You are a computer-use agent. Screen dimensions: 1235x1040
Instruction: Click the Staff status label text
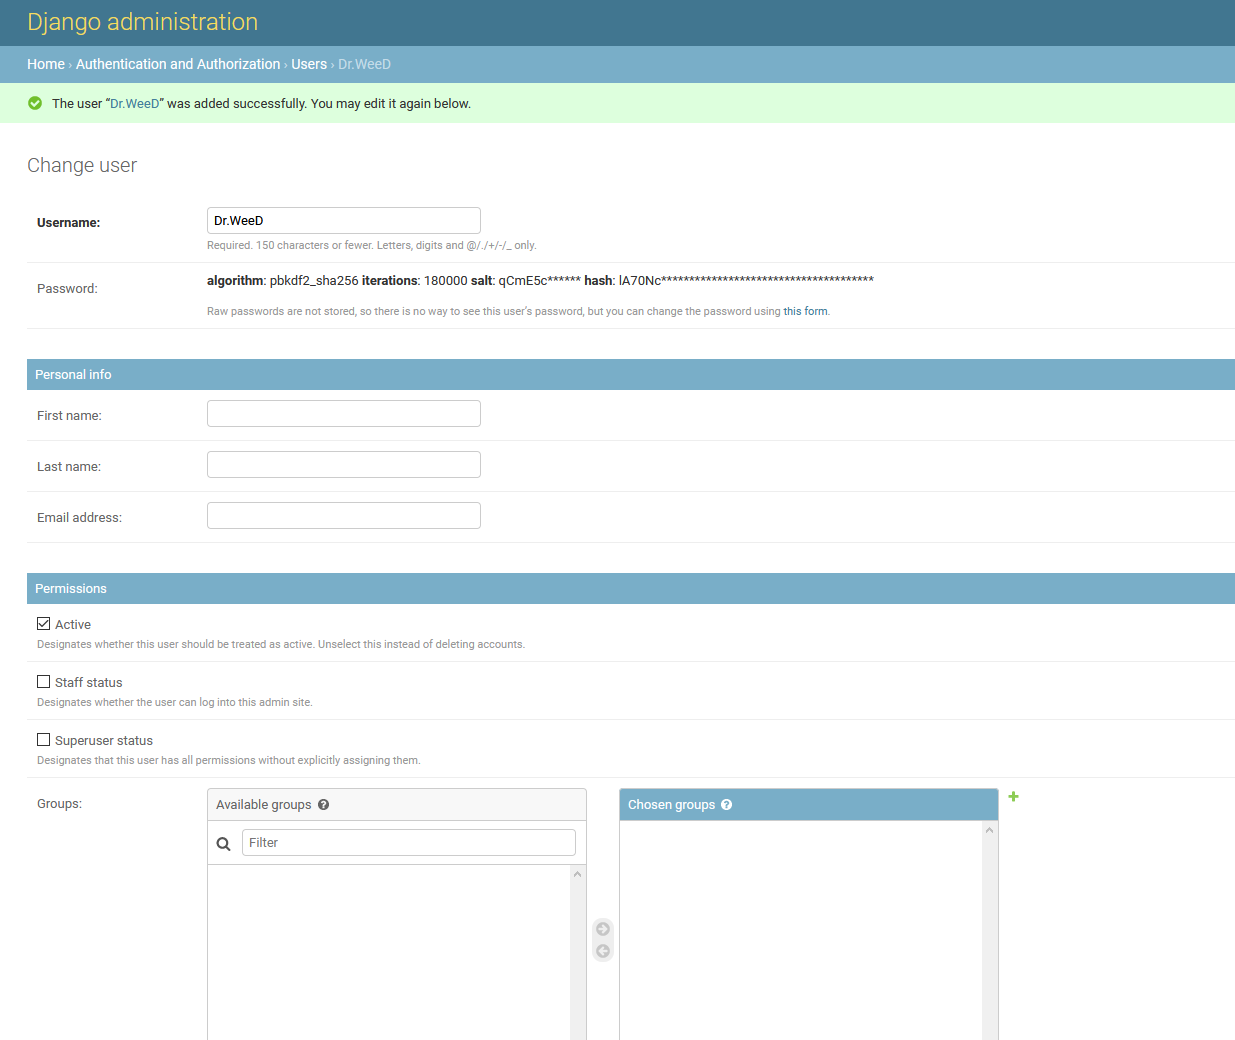(x=89, y=683)
